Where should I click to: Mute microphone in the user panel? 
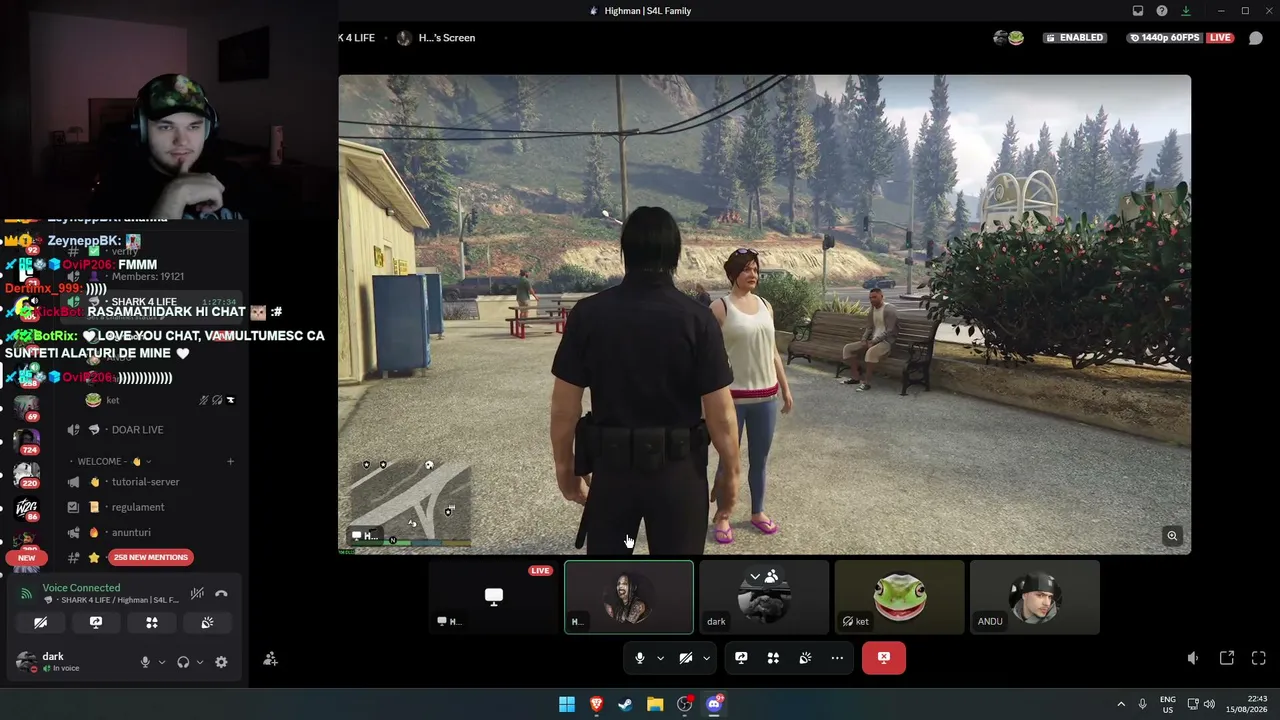tap(145, 662)
